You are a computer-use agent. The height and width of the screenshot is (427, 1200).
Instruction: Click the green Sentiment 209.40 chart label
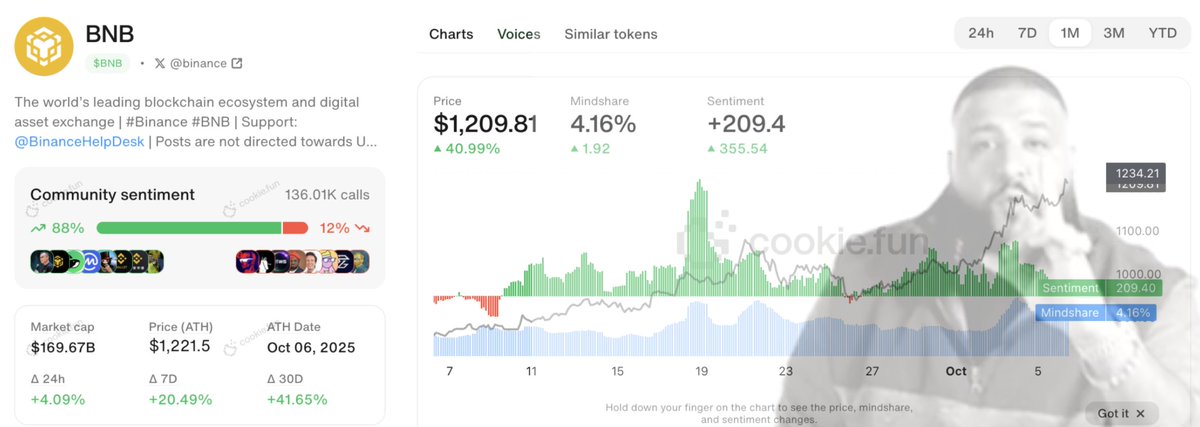(x=1097, y=288)
